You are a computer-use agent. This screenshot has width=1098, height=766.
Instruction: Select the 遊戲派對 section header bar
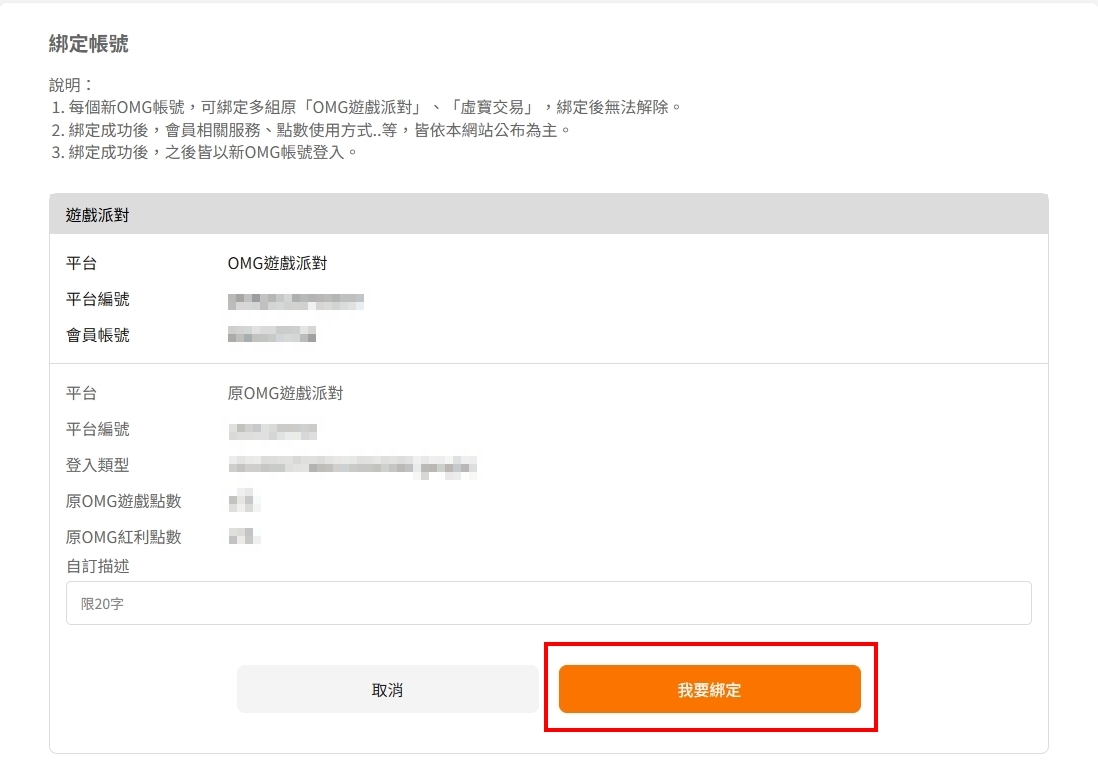tap(548, 214)
